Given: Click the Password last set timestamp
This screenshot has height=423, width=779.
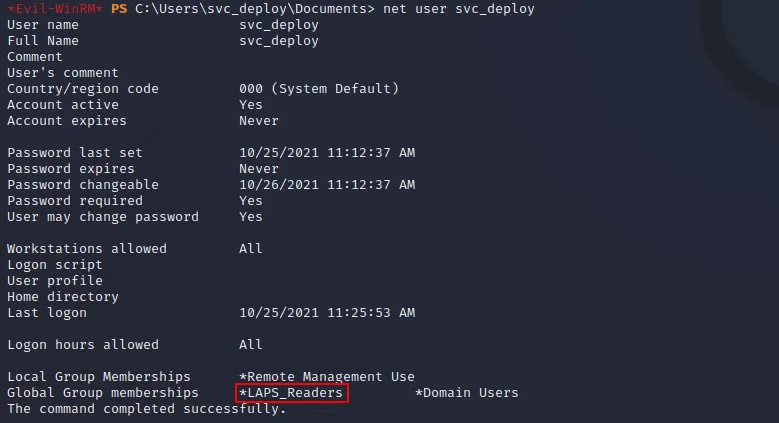Looking at the screenshot, I should [x=327, y=153].
